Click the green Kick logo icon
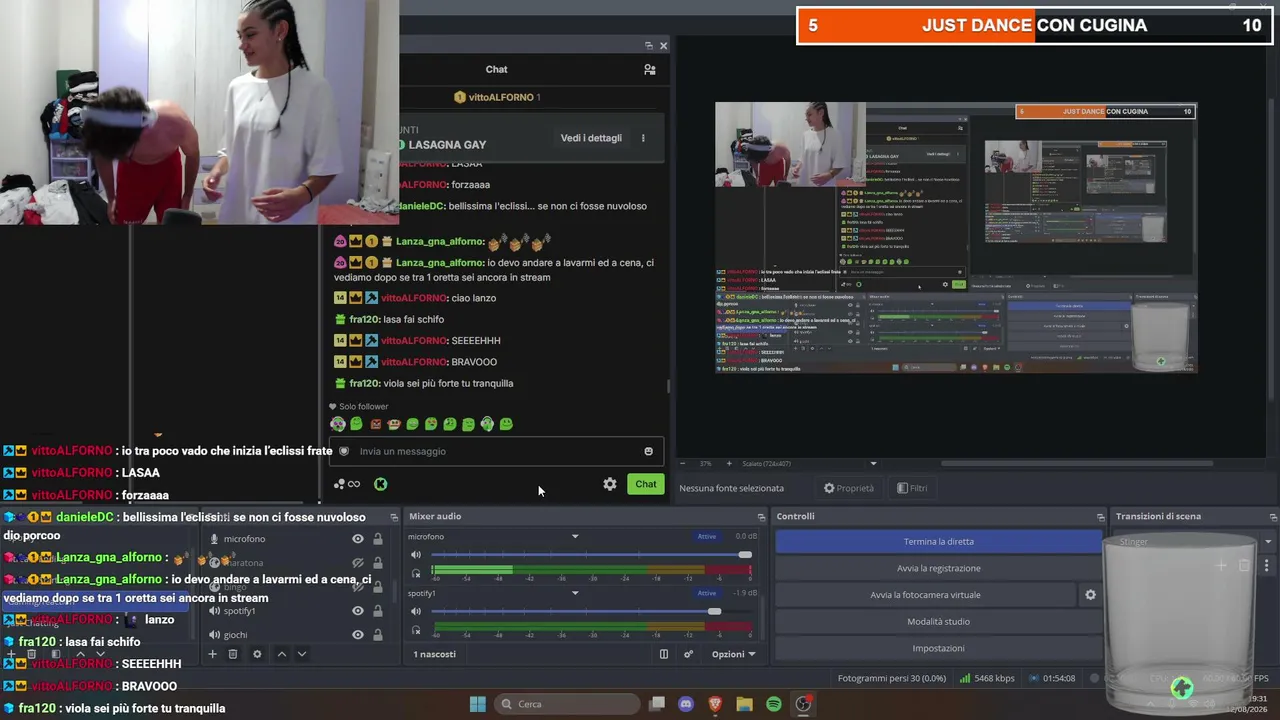 (x=381, y=484)
